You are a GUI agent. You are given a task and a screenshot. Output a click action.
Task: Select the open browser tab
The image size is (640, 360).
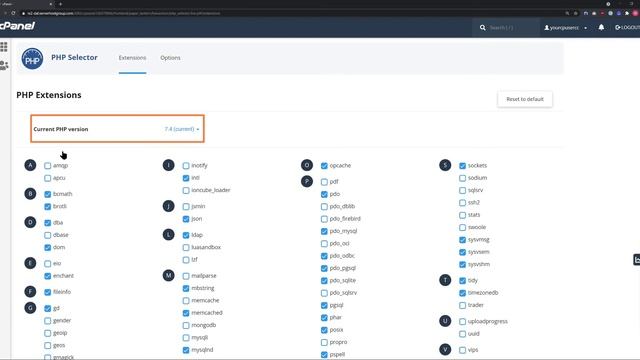coord(27,4)
